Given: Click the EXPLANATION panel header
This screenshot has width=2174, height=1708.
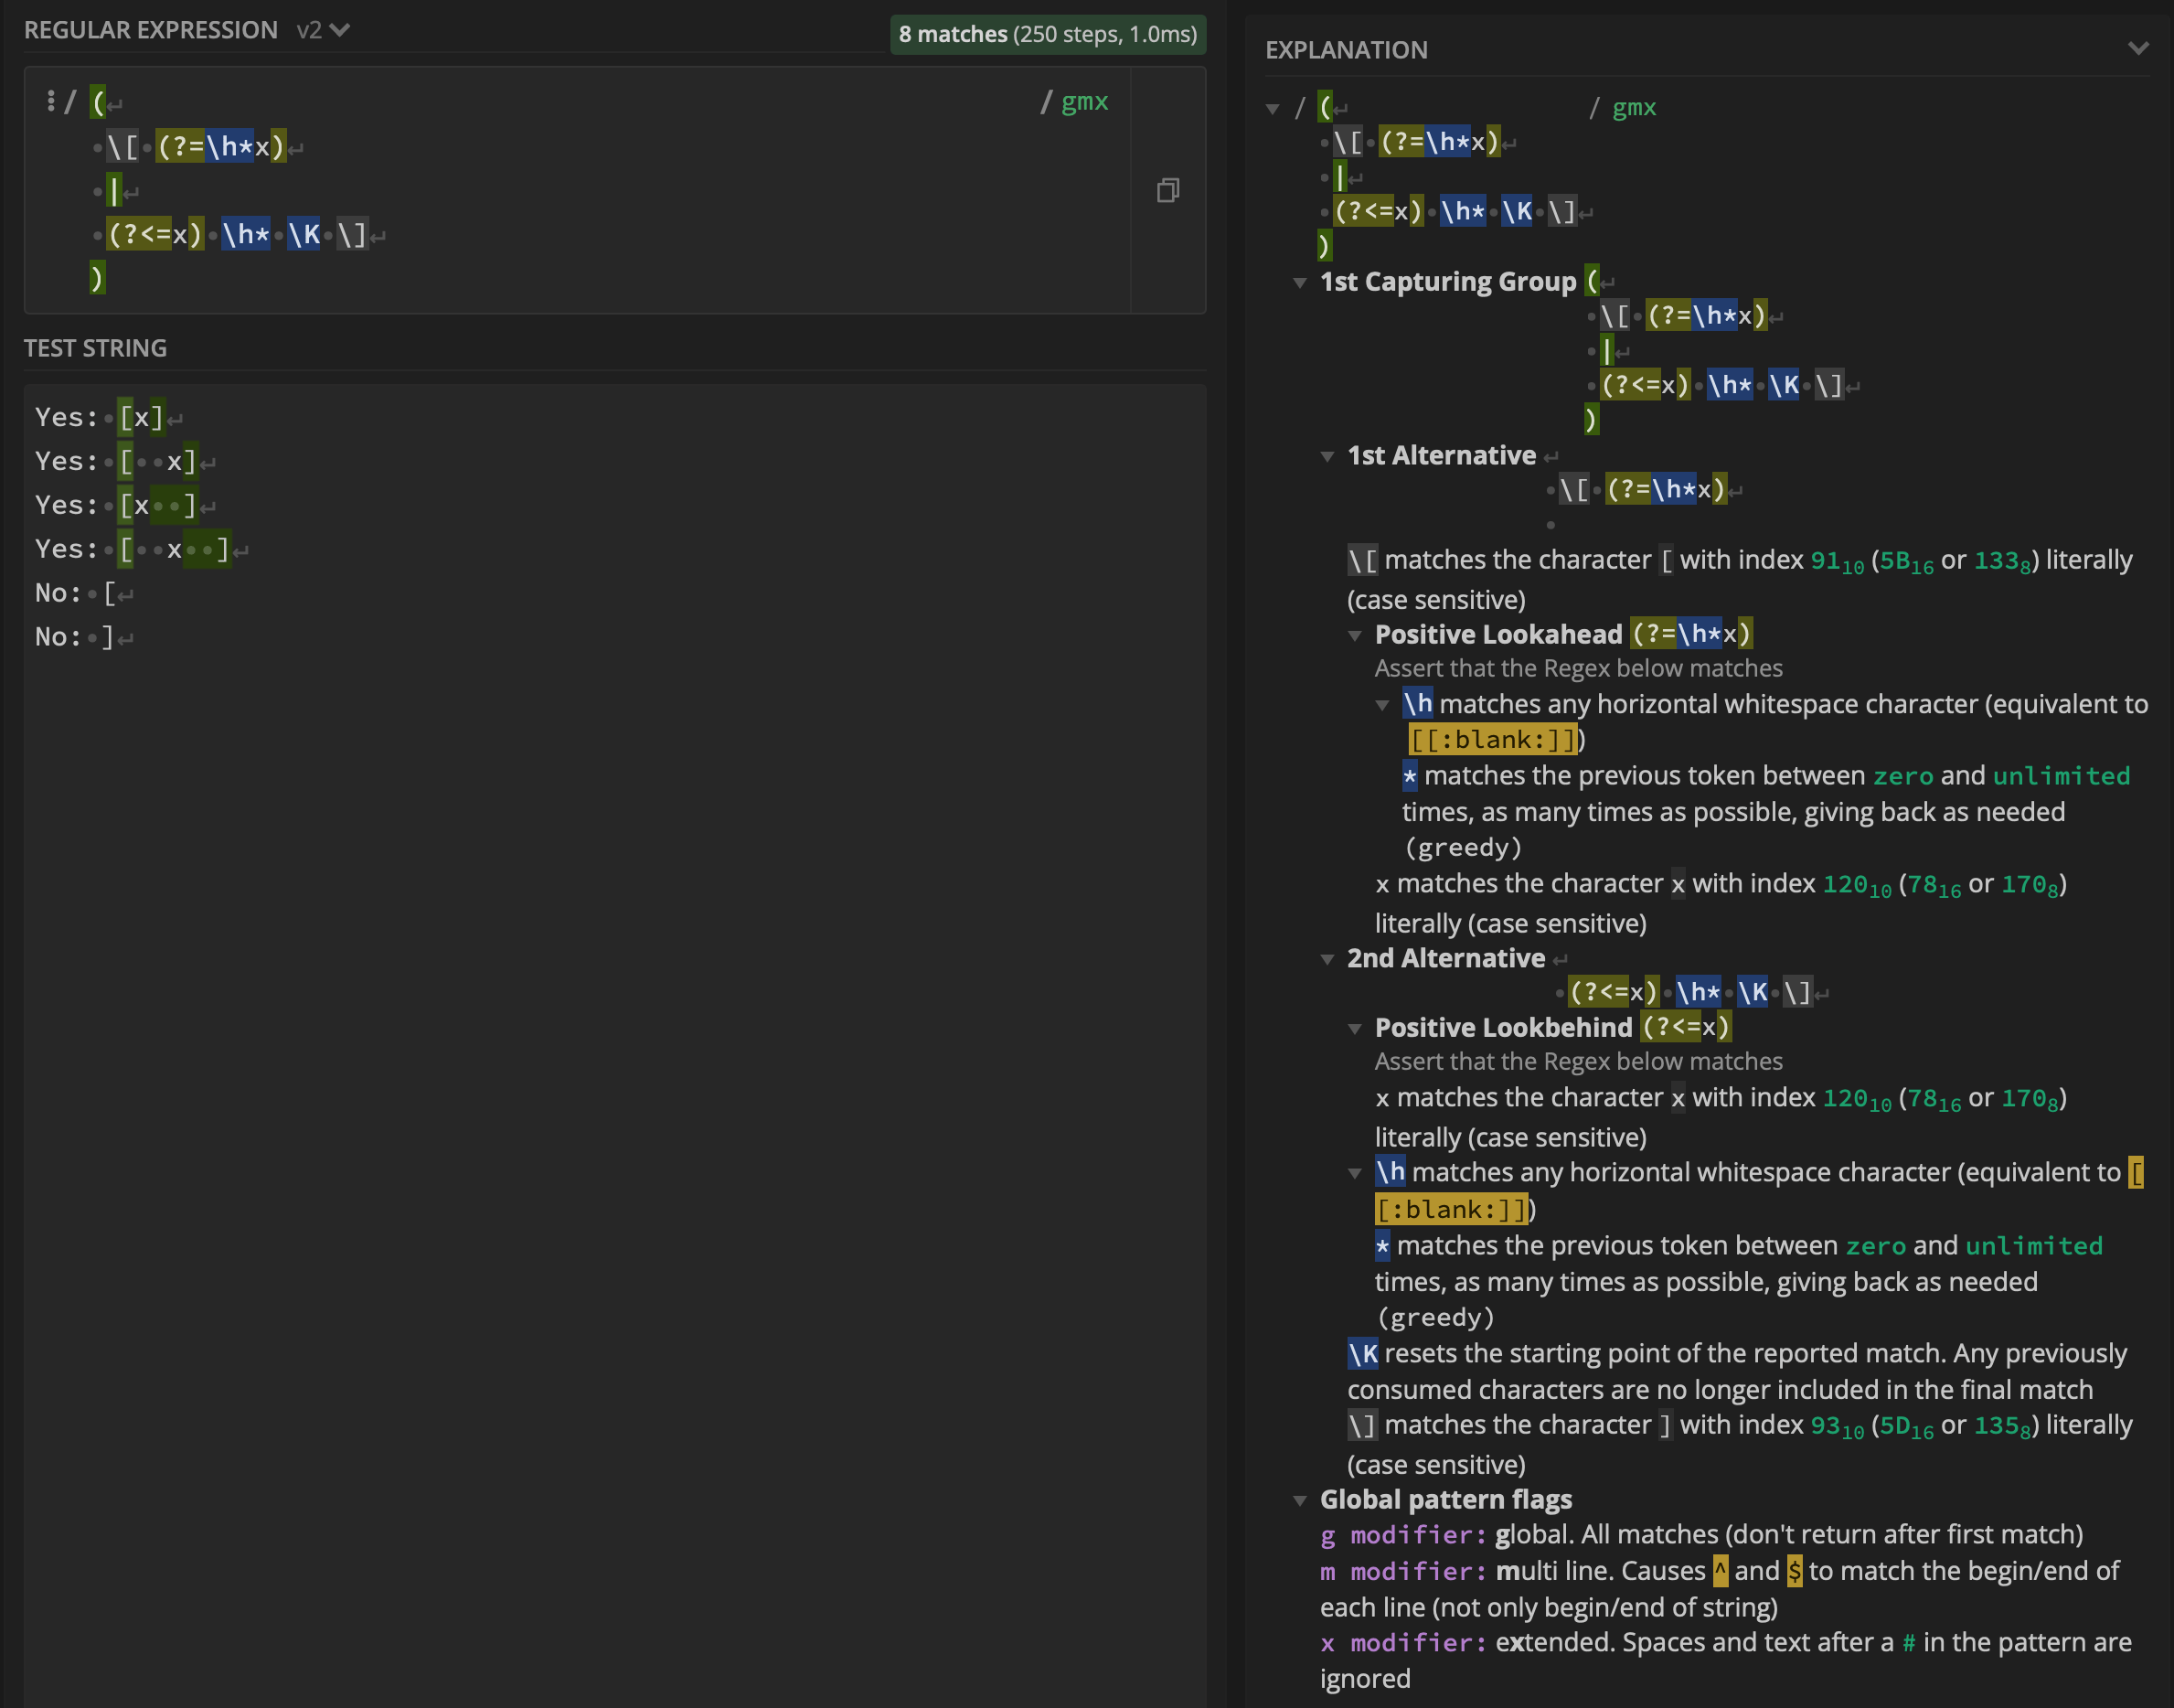Looking at the screenshot, I should pos(1346,50).
